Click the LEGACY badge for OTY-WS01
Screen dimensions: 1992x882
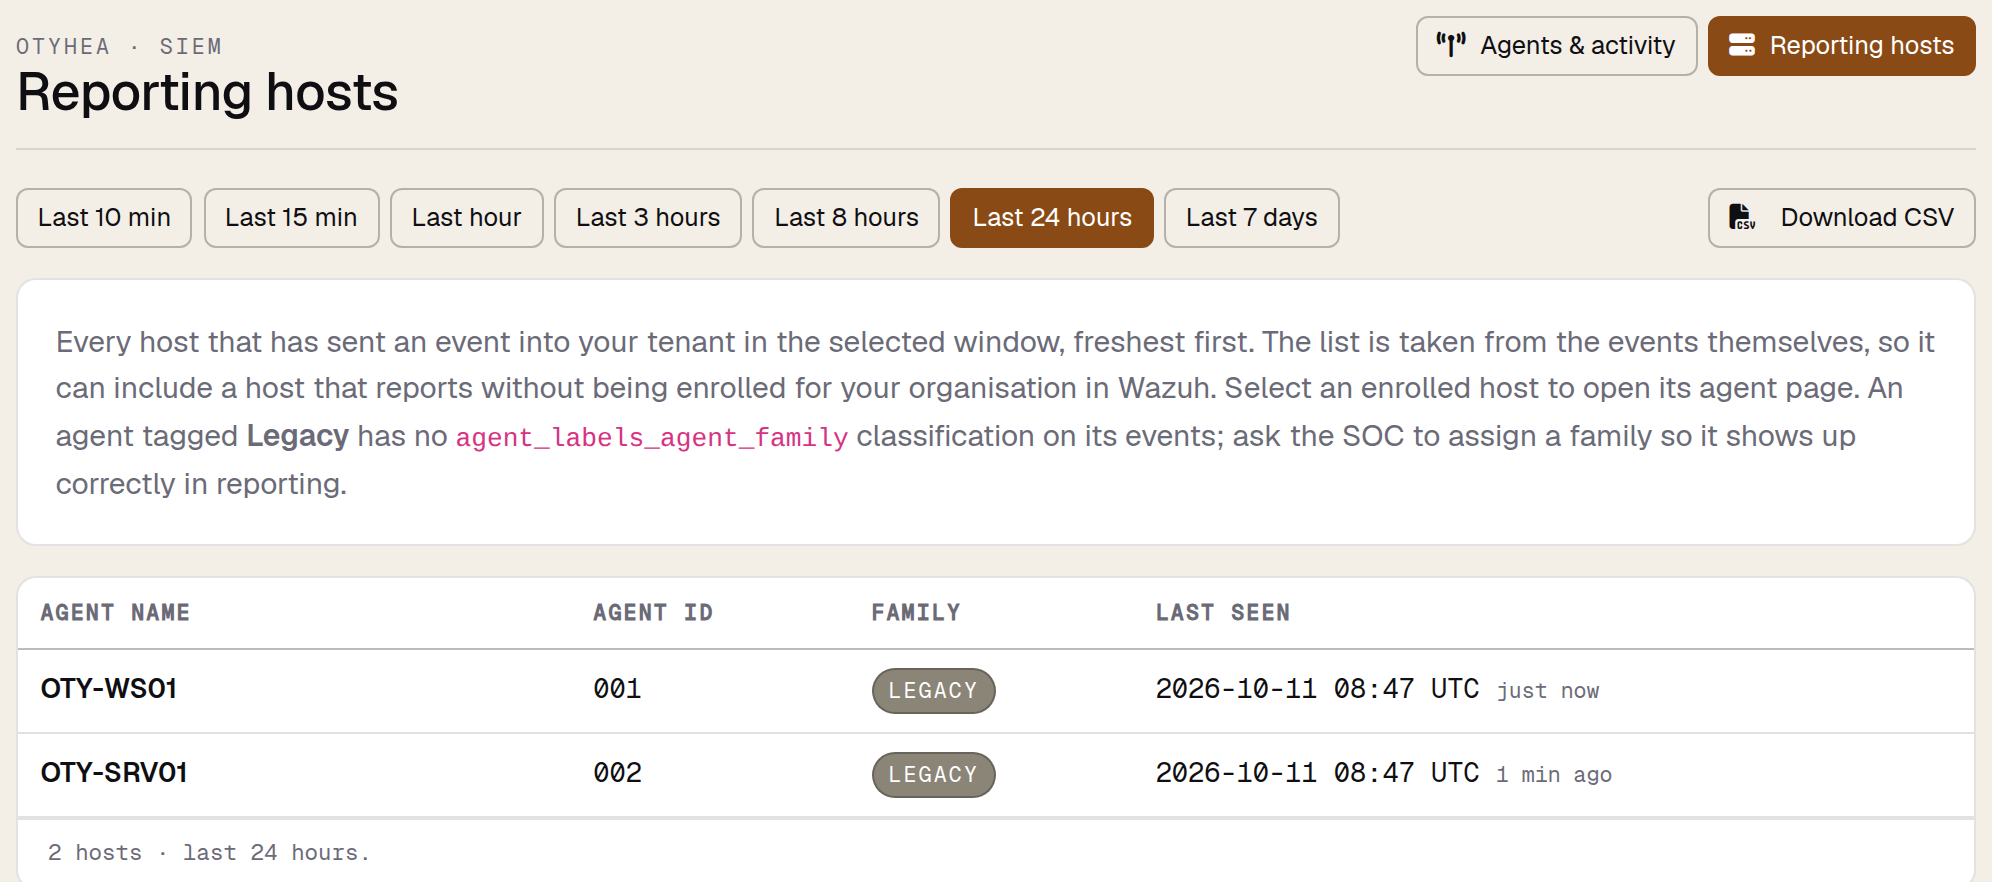pyautogui.click(x=933, y=691)
